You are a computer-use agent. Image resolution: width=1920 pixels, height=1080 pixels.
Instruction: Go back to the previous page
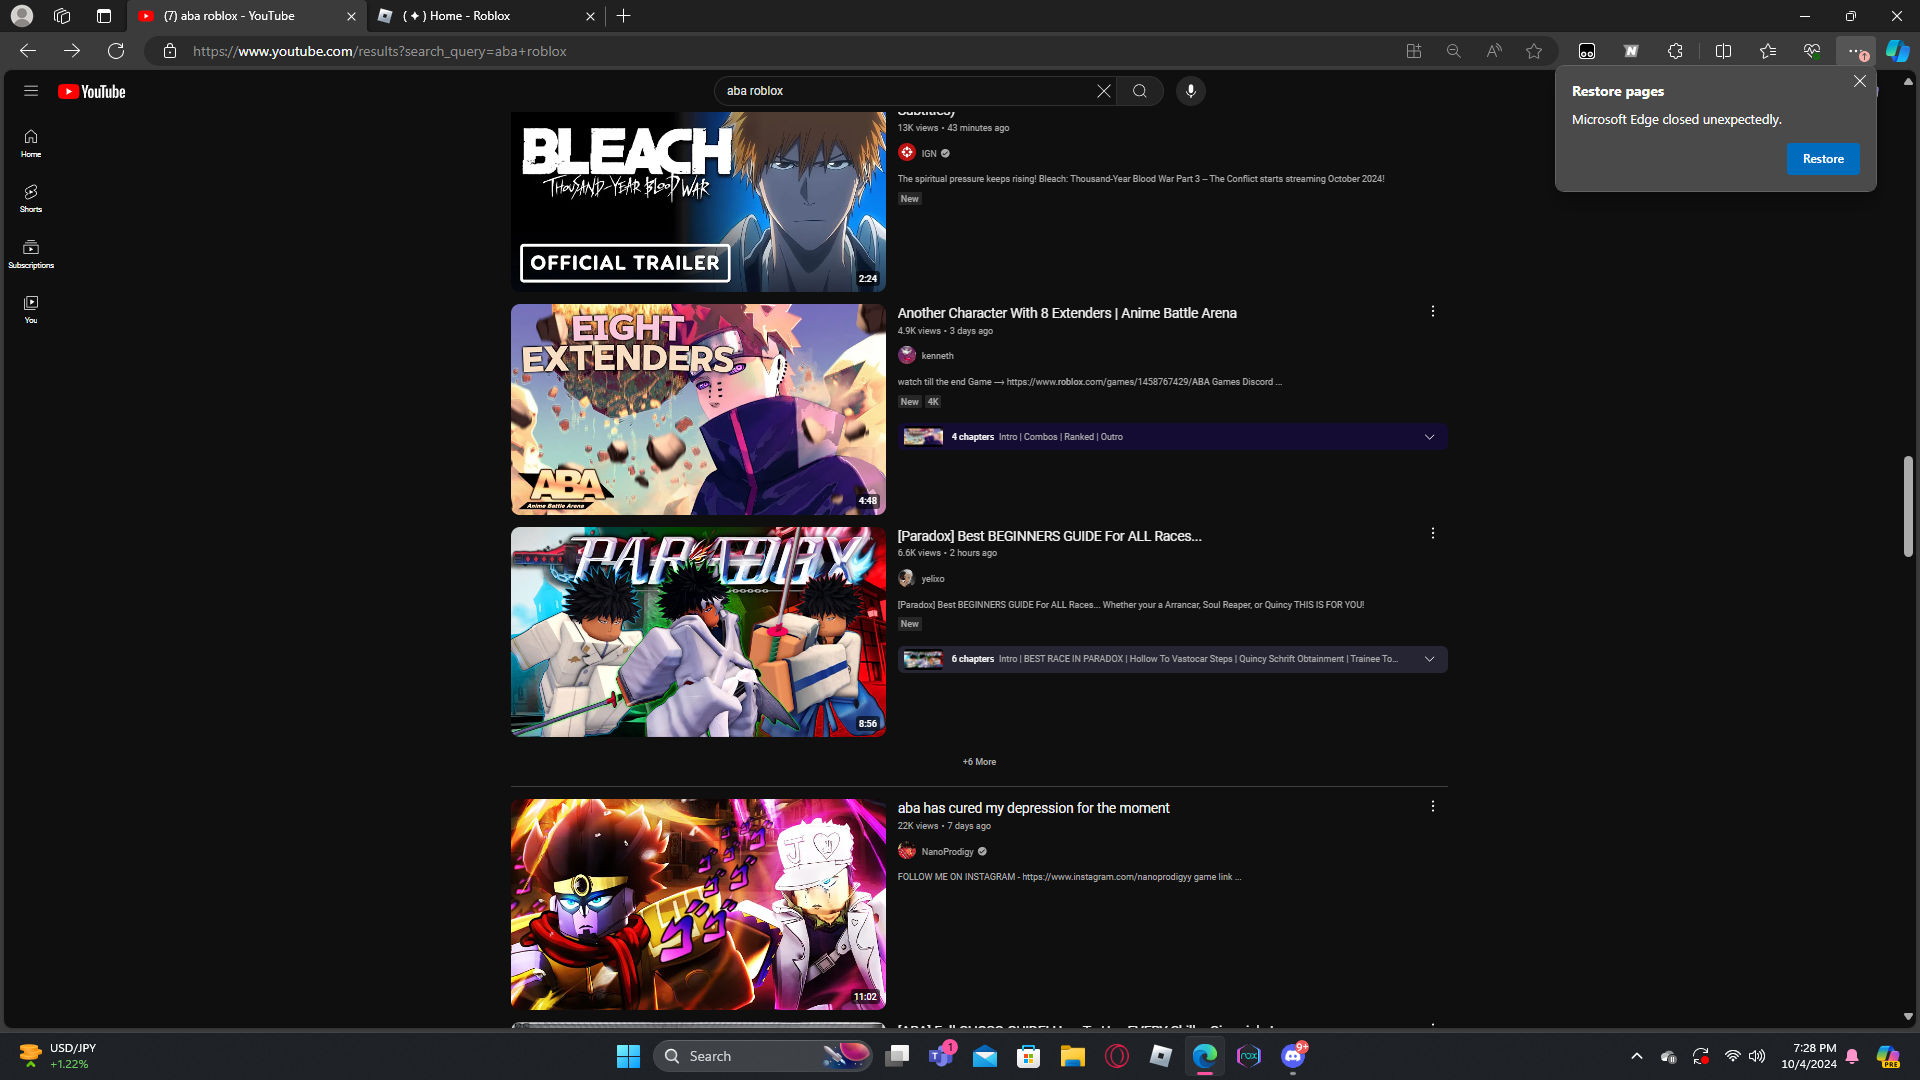coord(28,51)
